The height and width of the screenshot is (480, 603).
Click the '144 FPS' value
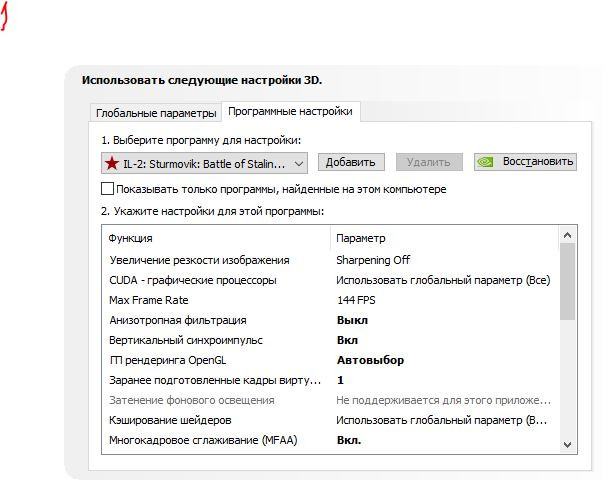[x=356, y=300]
